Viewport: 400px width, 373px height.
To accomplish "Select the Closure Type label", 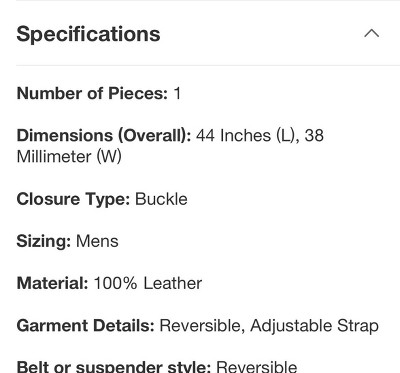I will (73, 199).
